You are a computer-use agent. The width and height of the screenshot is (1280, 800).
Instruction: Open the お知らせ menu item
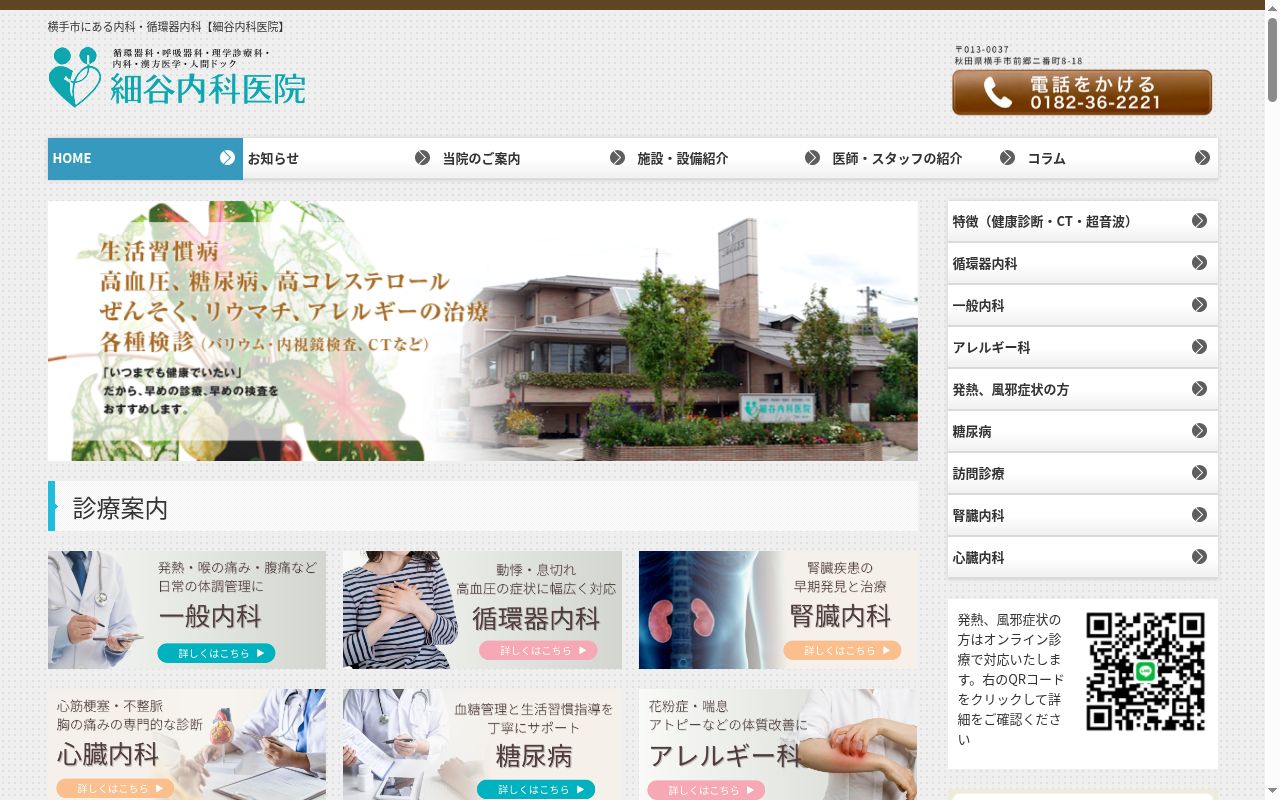click(340, 159)
